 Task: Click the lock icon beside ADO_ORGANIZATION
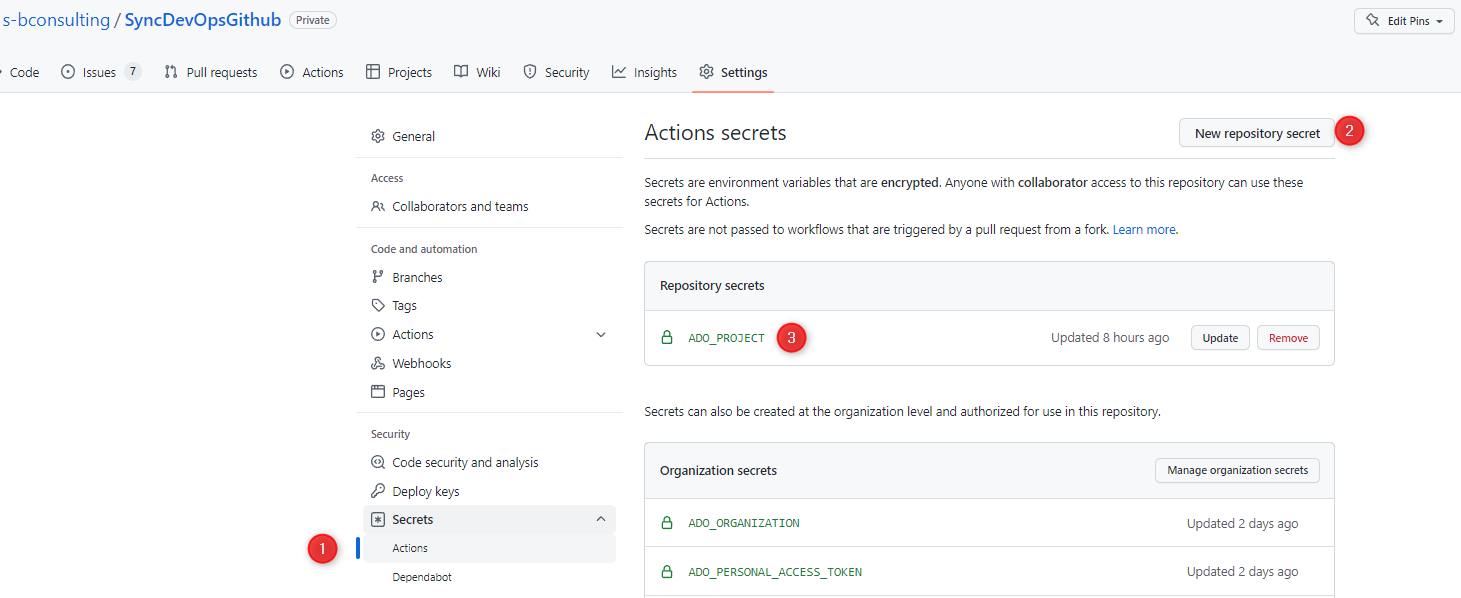coord(667,522)
